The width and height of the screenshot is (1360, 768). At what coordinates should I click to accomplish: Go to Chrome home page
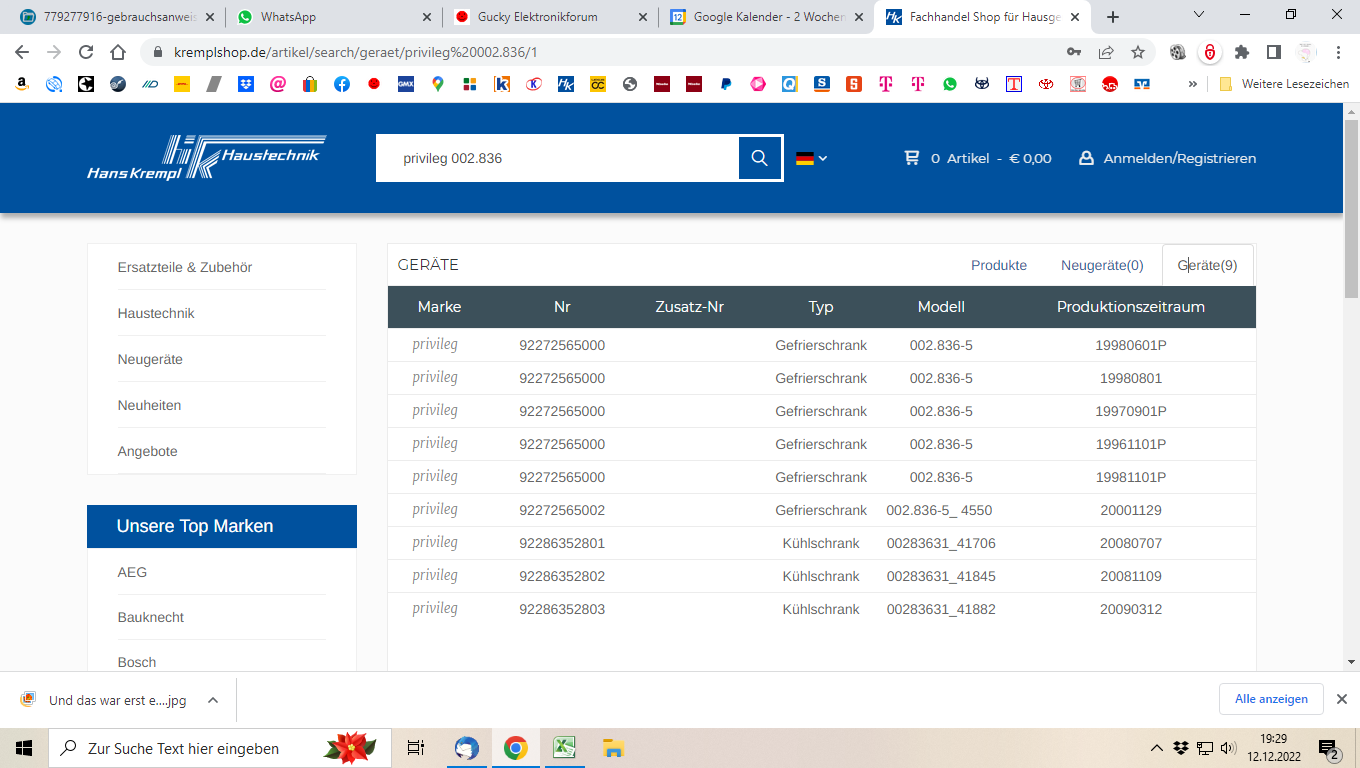click(x=118, y=52)
